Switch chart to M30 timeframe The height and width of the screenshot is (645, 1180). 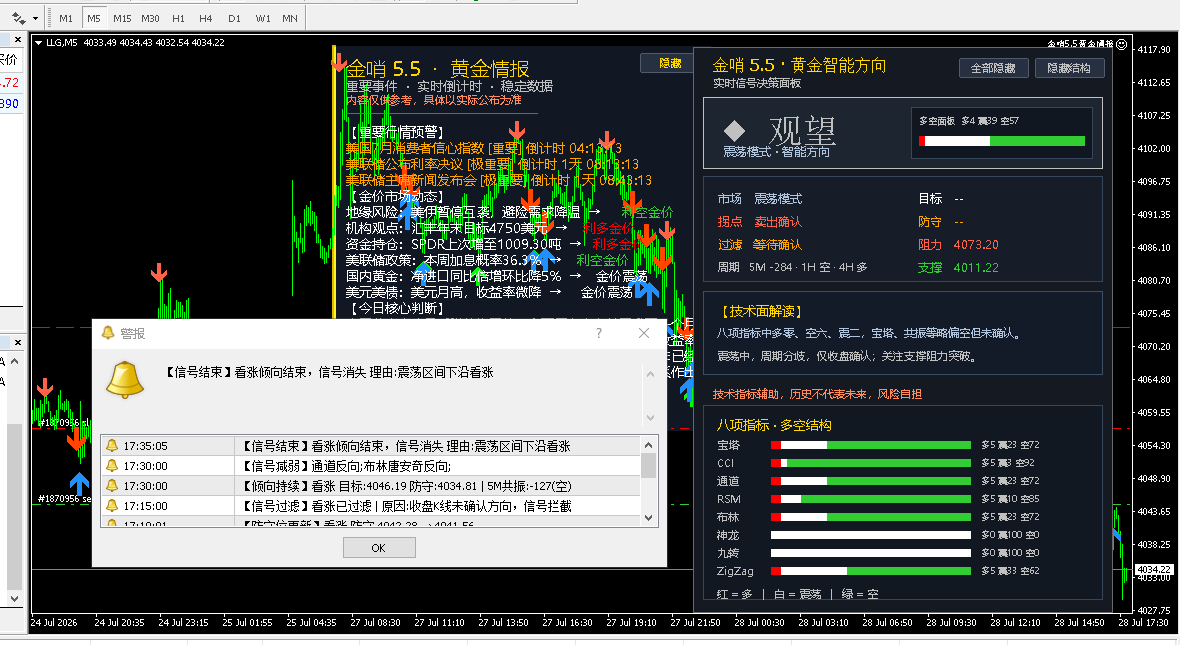(151, 18)
